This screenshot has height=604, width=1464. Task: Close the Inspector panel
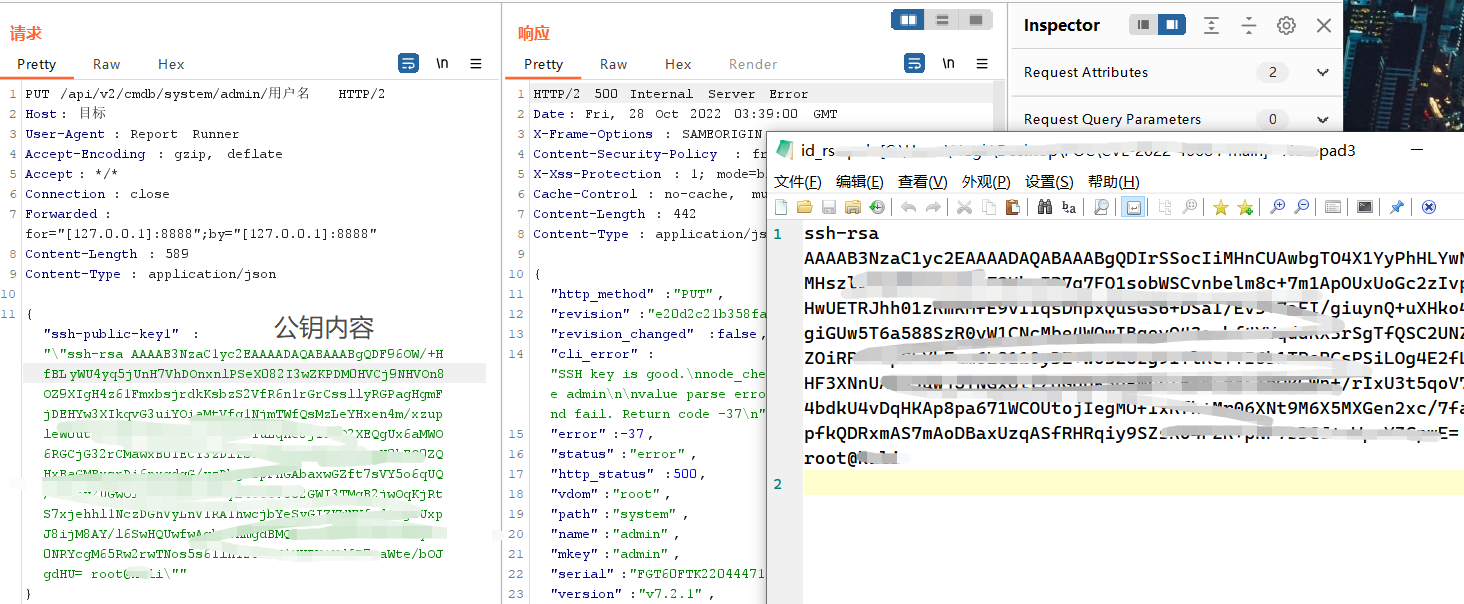(x=1324, y=25)
